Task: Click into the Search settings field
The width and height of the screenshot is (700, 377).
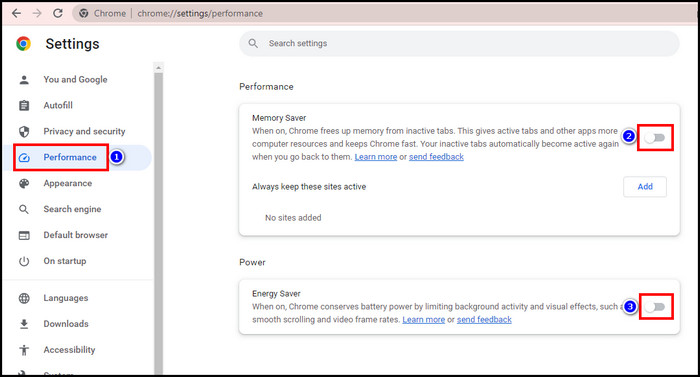Action: [x=459, y=43]
